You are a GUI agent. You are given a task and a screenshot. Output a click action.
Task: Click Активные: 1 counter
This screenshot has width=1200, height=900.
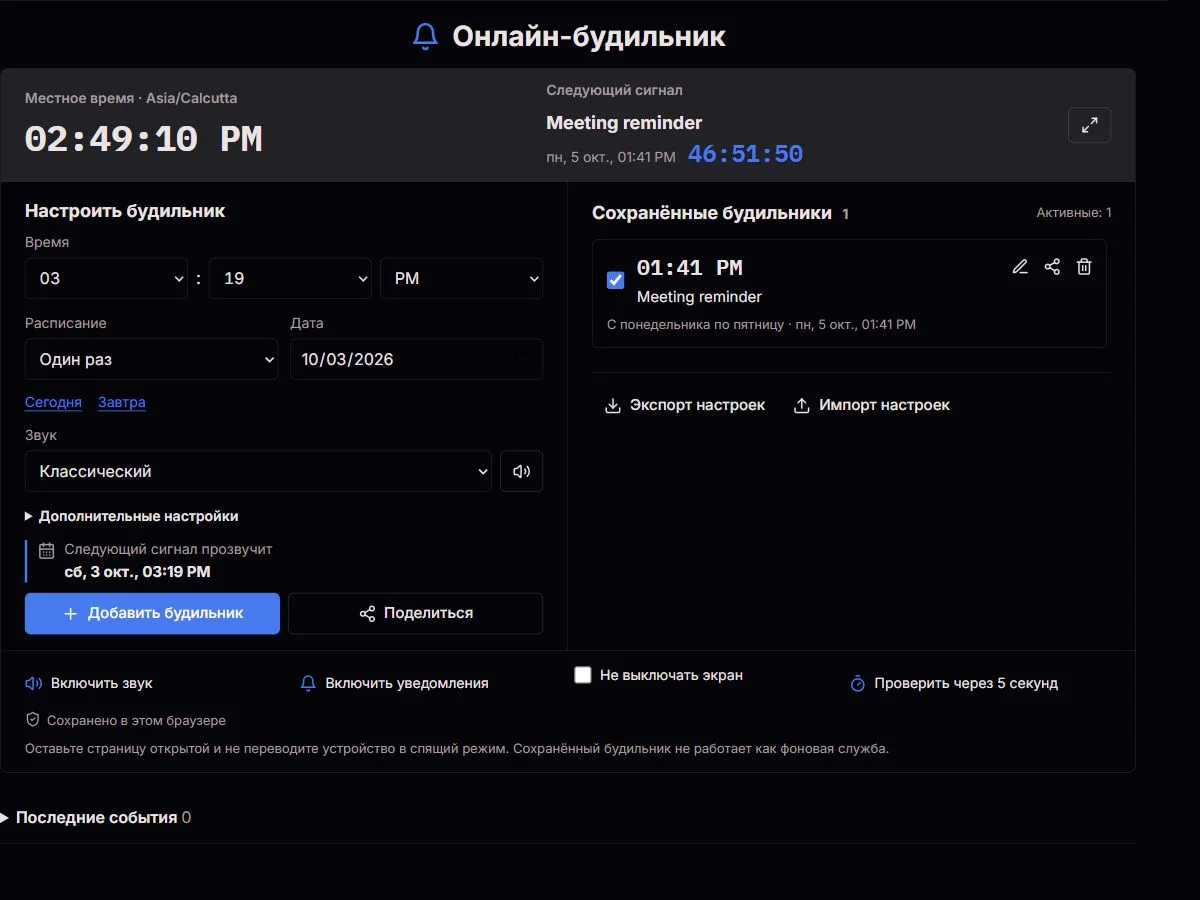[1074, 212]
